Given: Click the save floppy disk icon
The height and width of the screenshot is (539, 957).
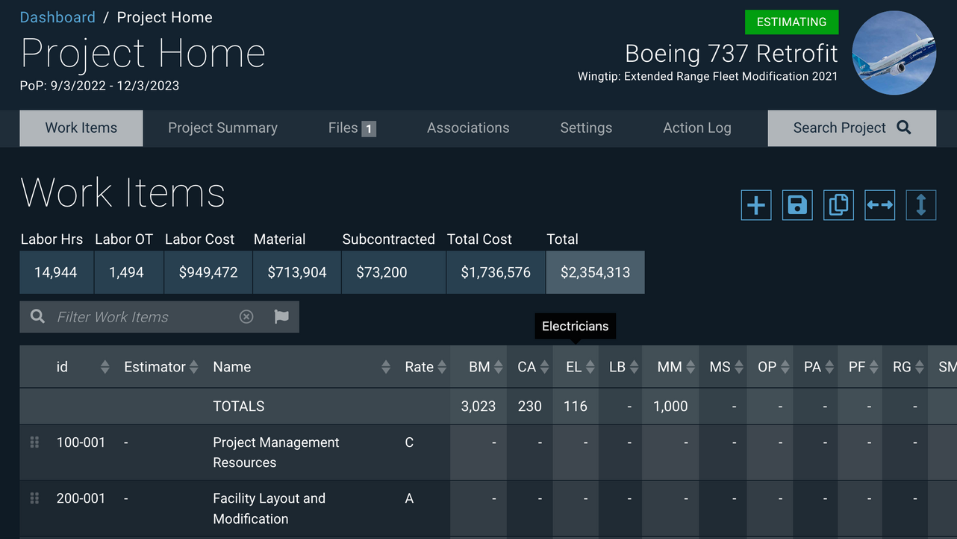Looking at the screenshot, I should coord(797,205).
